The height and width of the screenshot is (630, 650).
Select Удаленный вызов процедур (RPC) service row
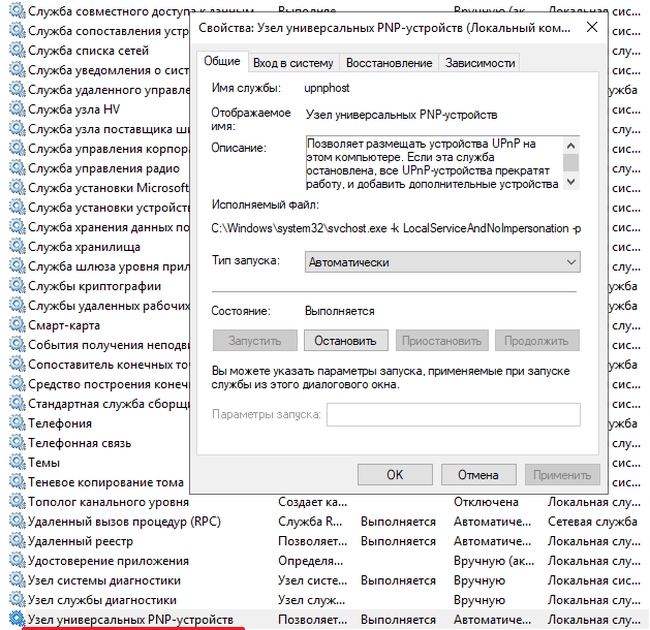(124, 521)
